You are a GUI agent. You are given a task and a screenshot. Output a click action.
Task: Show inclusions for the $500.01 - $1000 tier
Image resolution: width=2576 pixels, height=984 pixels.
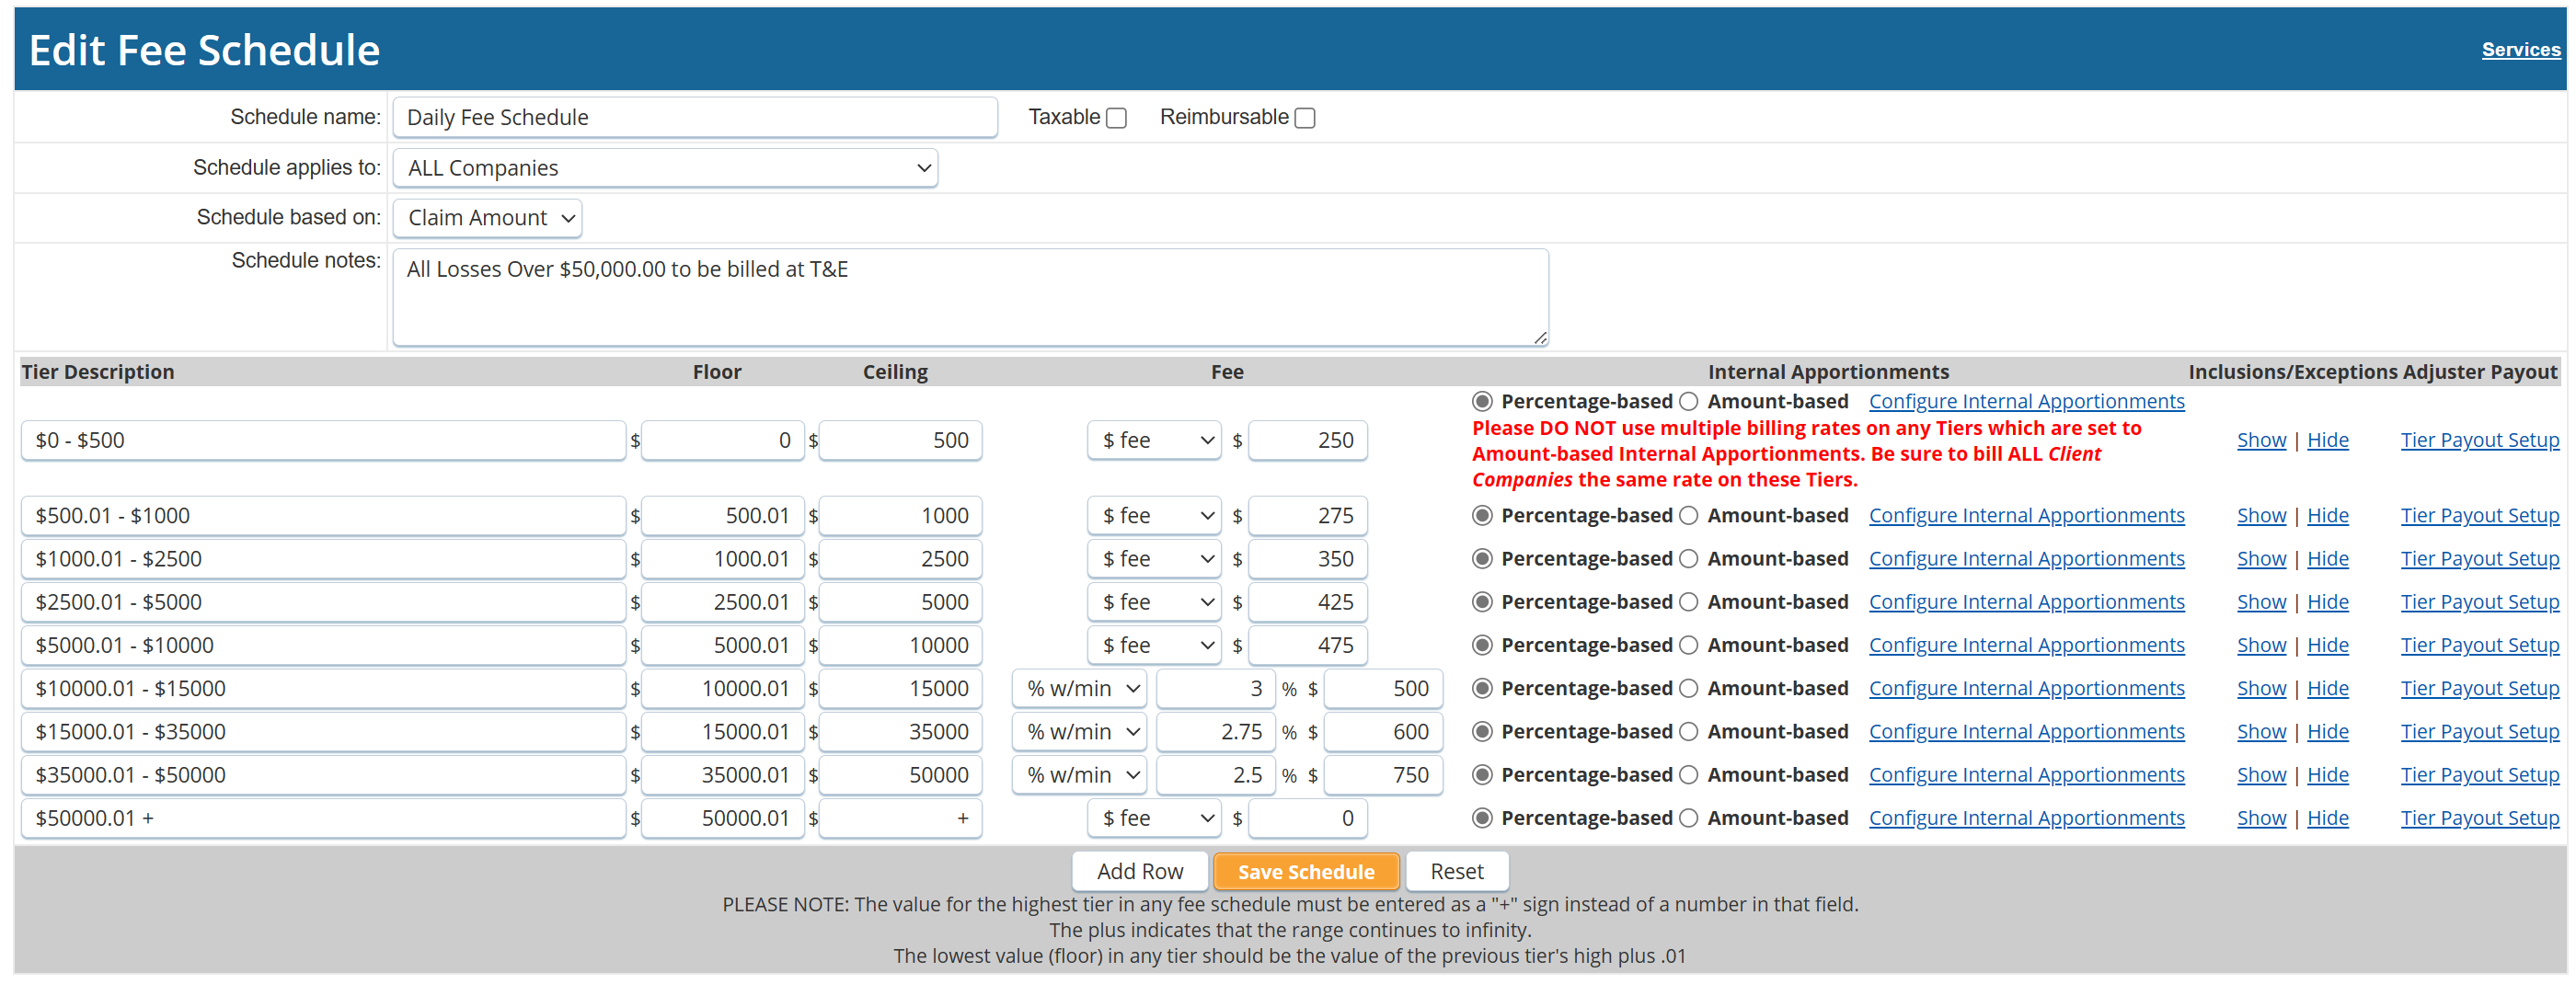(x=2262, y=515)
